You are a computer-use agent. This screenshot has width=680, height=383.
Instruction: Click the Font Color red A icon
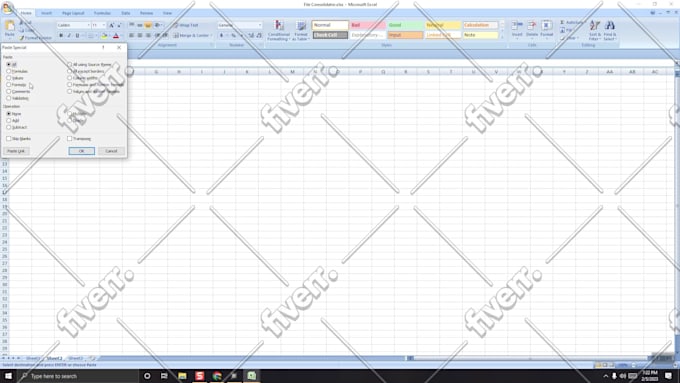[116, 36]
